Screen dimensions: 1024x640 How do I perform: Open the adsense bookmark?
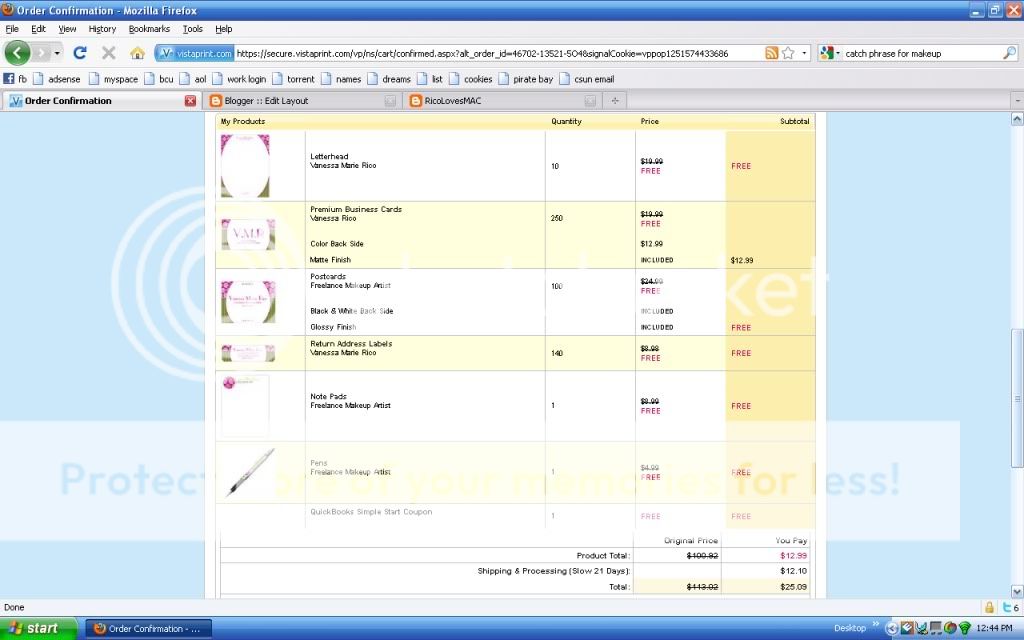[57, 79]
